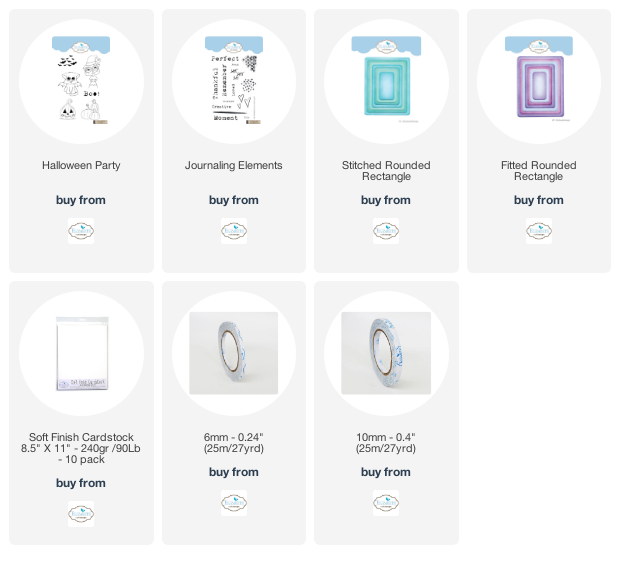620x565 pixels.
Task: Open Halloween Party stamp set image
Action: click(81, 81)
